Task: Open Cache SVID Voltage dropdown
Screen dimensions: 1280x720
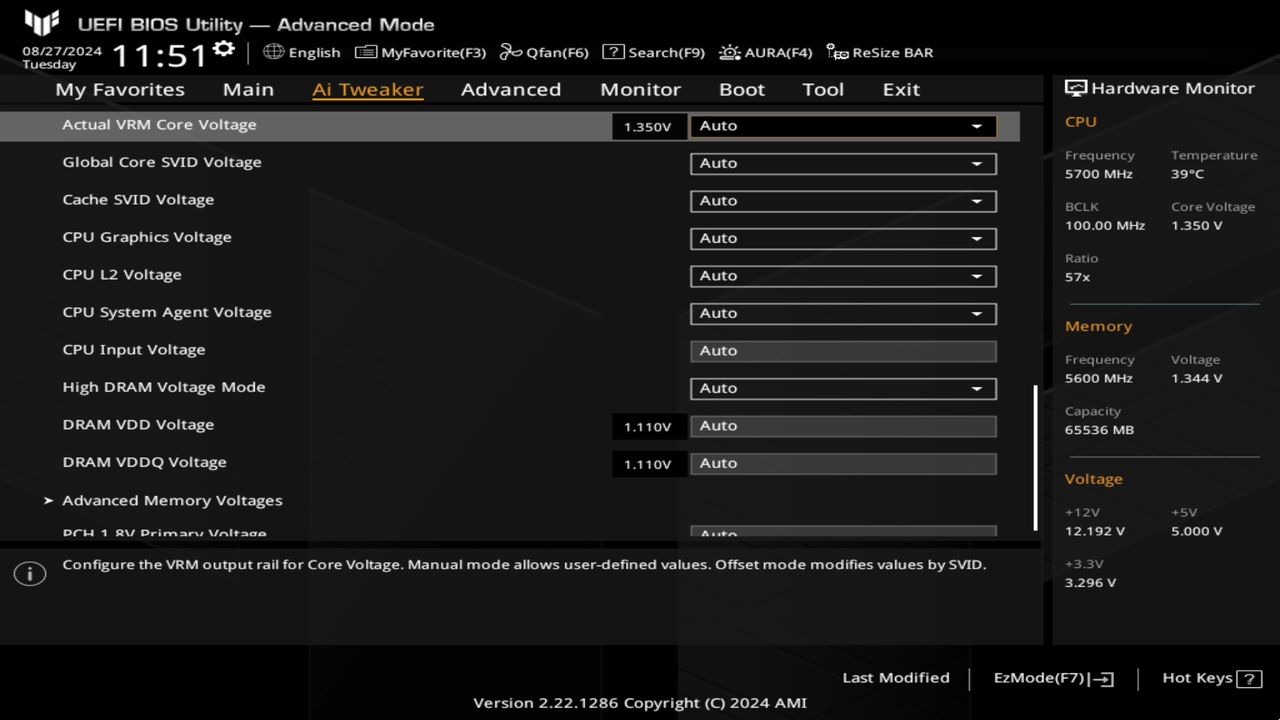Action: click(843, 201)
